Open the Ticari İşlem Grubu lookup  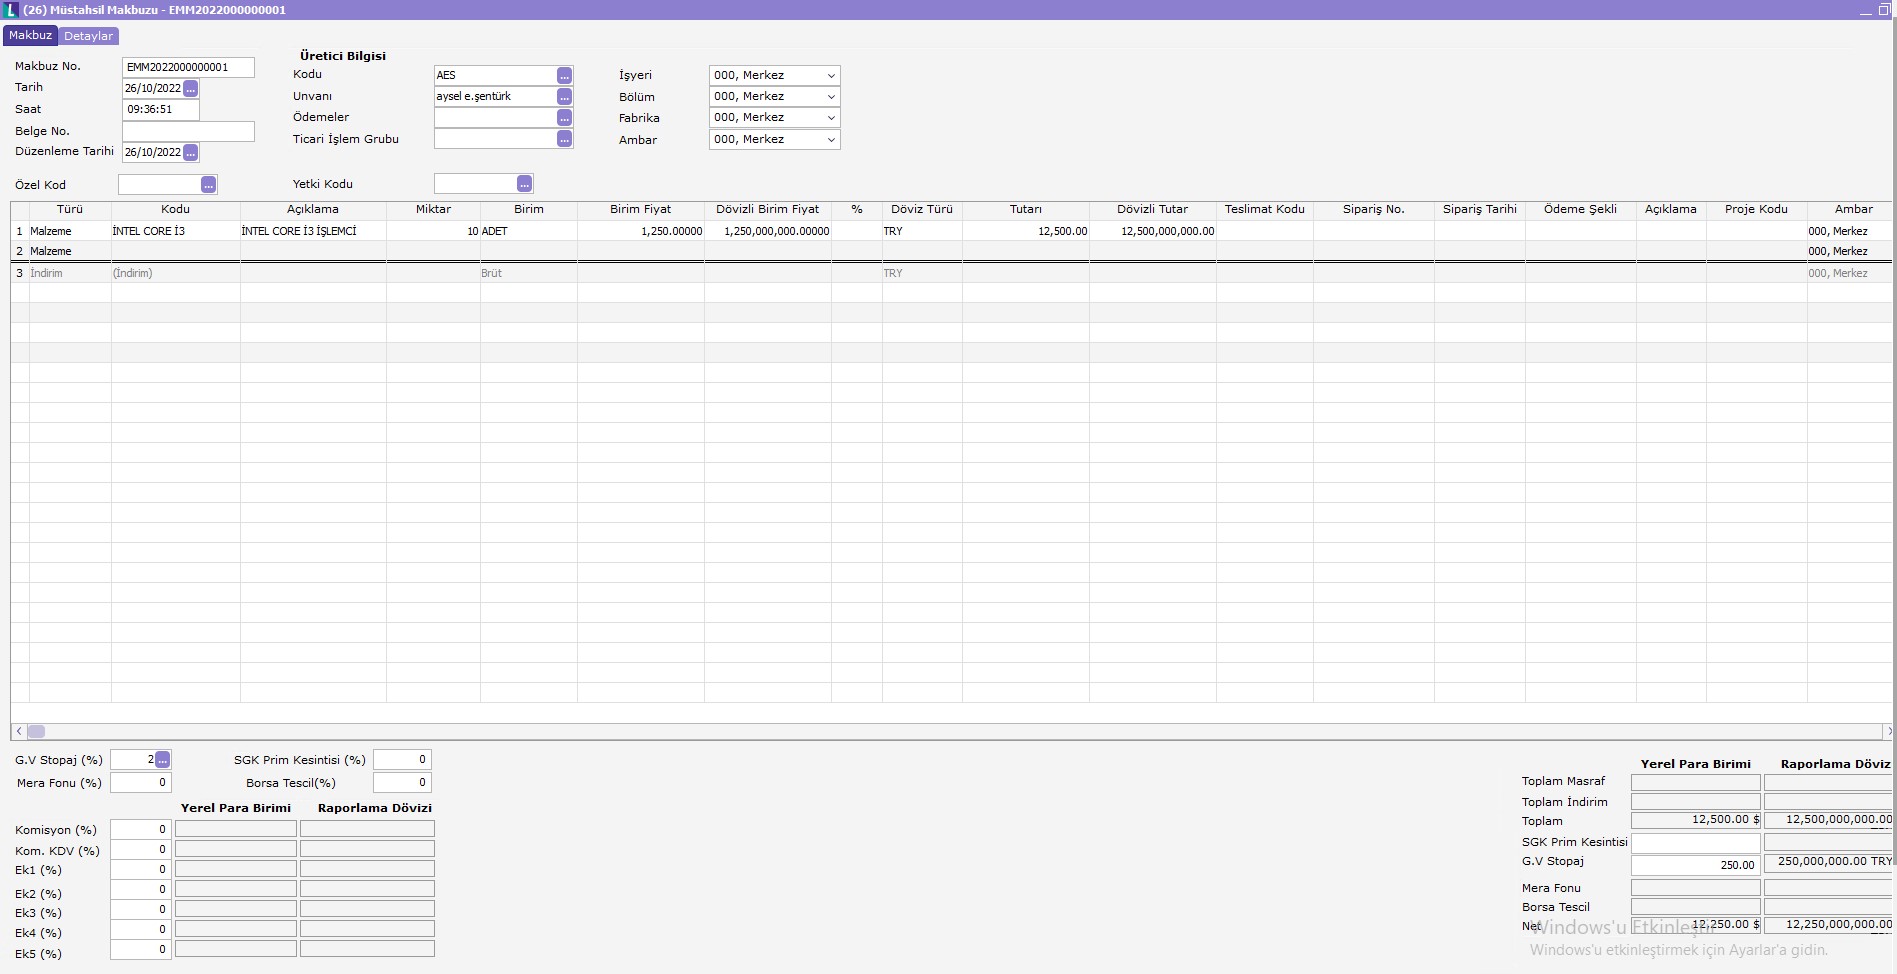pos(564,140)
